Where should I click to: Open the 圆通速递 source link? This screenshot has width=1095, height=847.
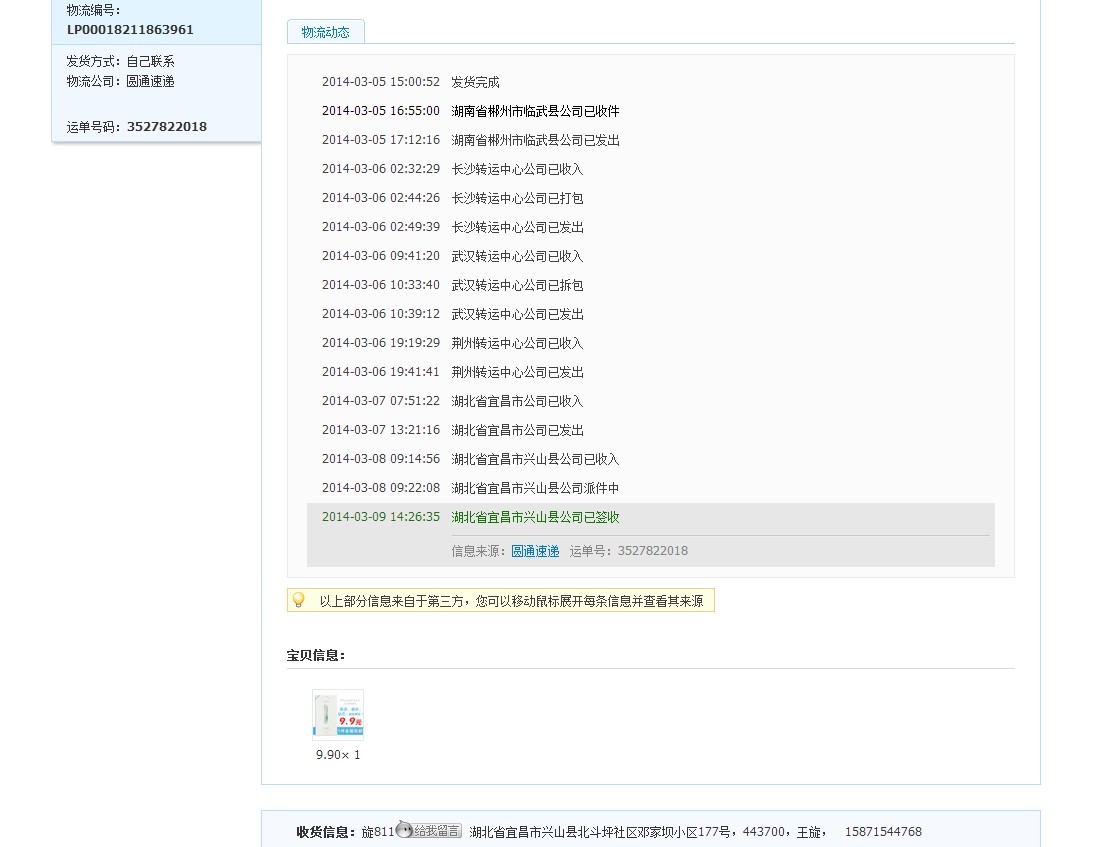(535, 551)
